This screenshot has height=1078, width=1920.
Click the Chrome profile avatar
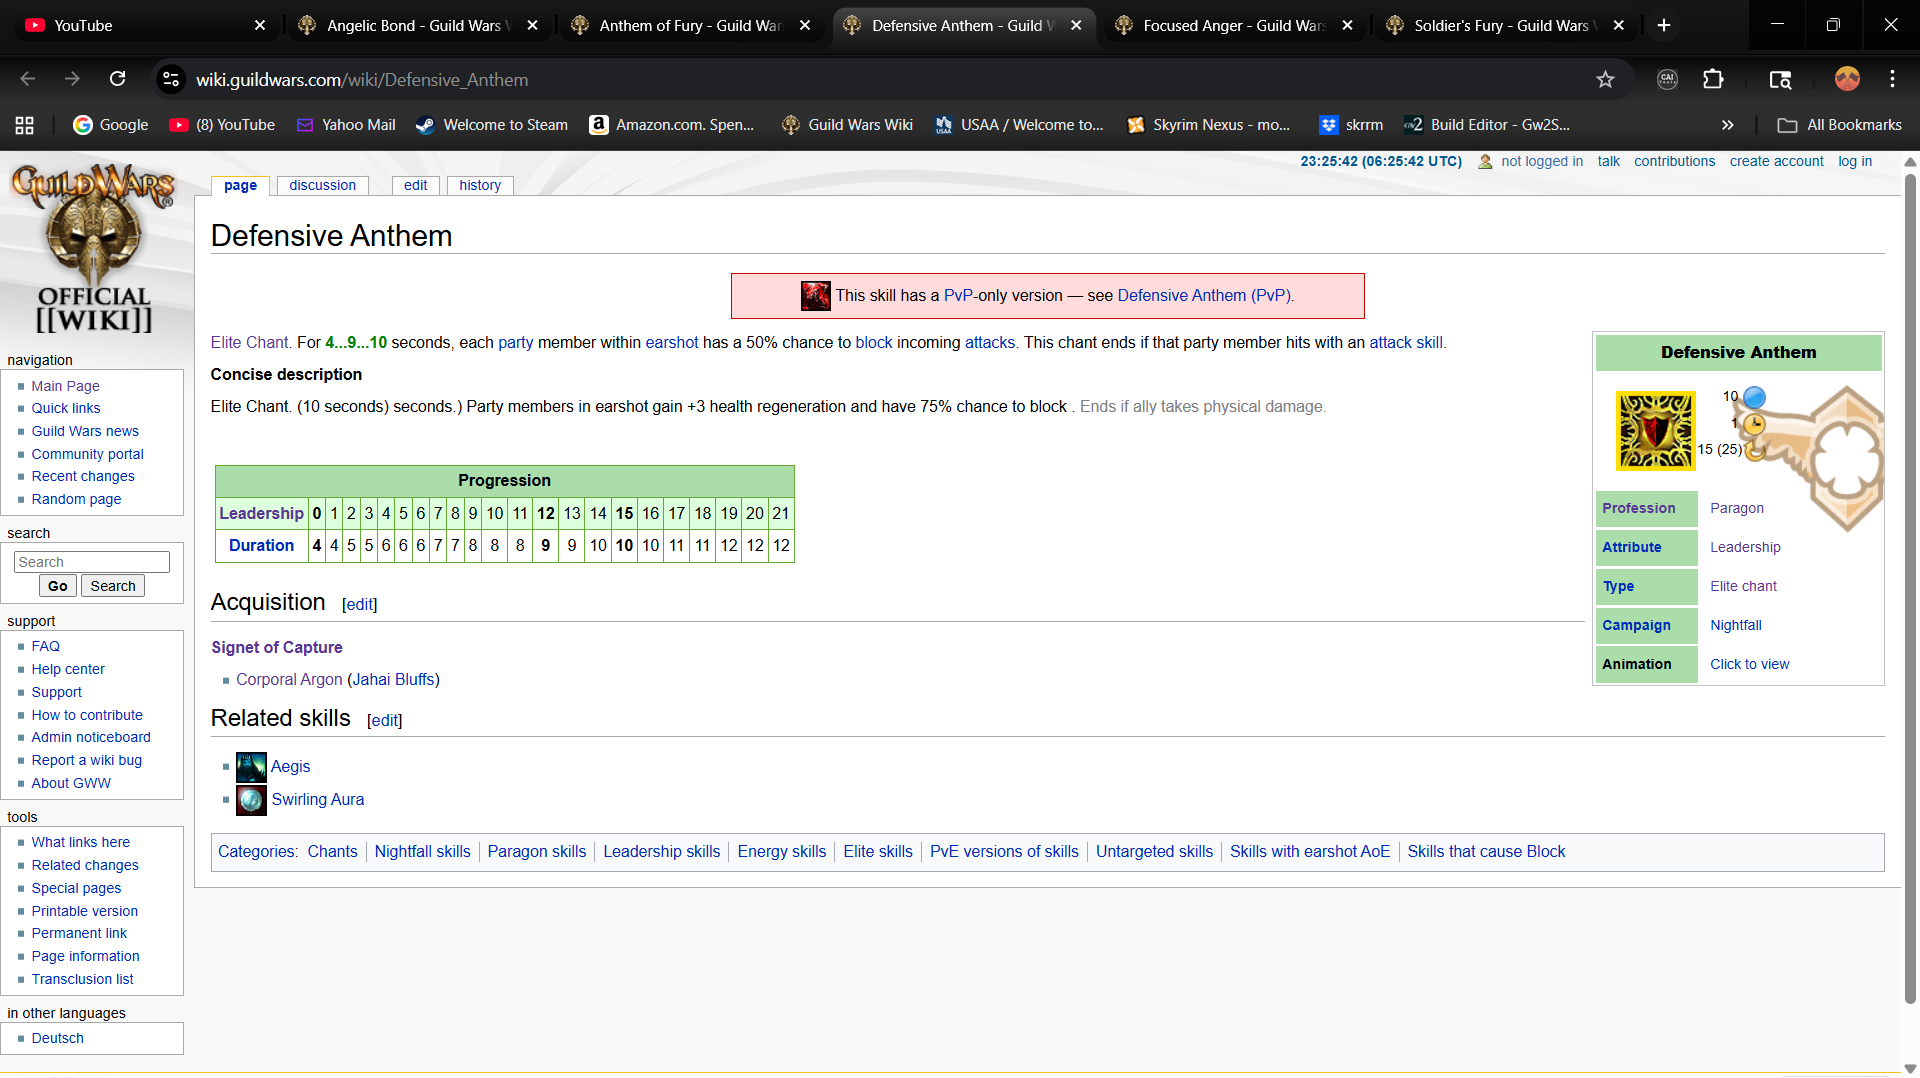click(1847, 79)
